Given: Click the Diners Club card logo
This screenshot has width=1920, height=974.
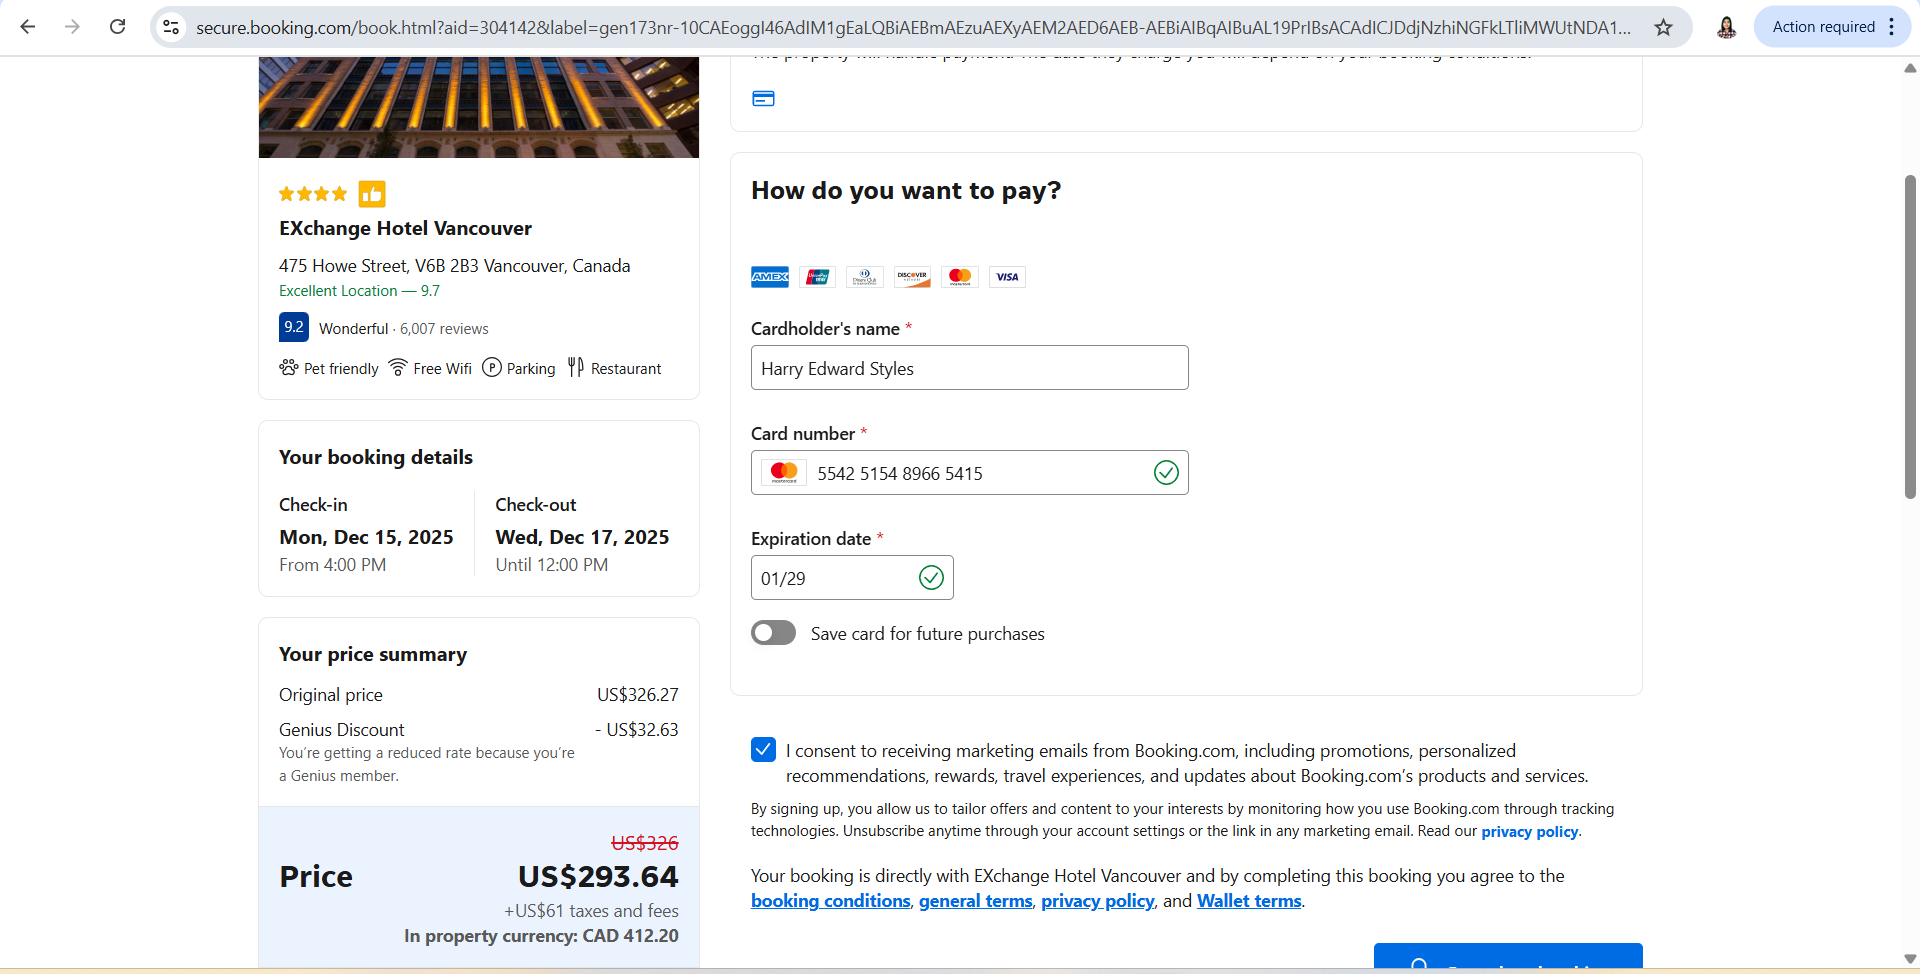Looking at the screenshot, I should point(865,277).
